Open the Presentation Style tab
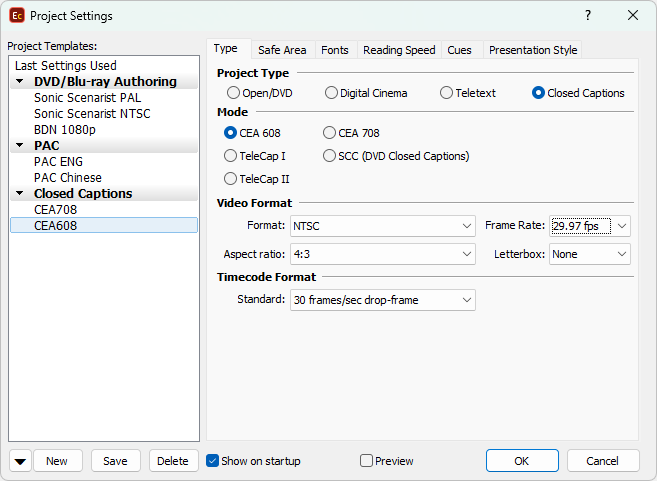 click(532, 50)
